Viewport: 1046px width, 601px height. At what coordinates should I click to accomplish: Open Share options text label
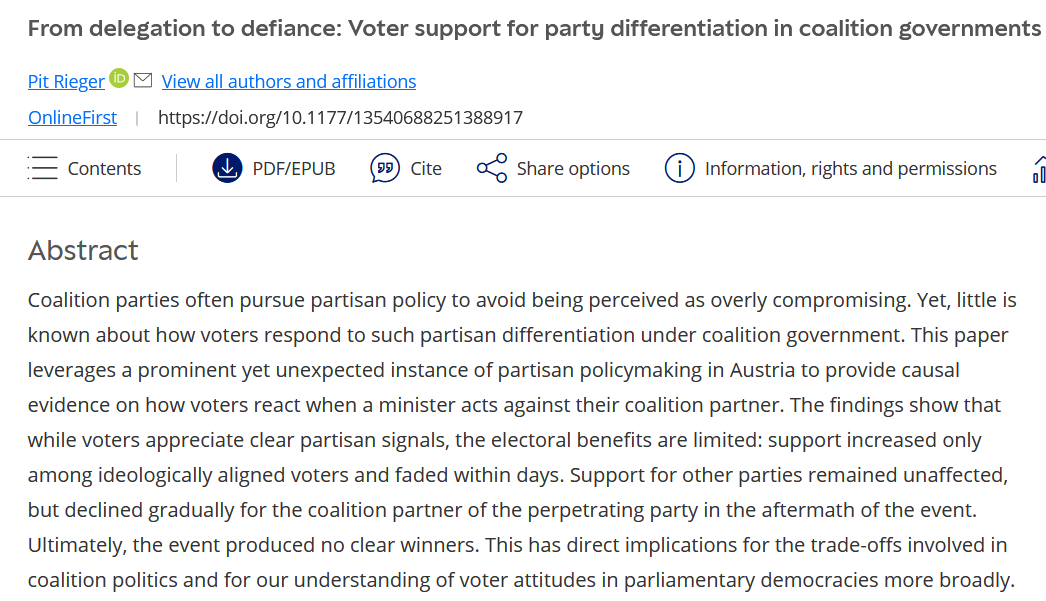pos(573,169)
